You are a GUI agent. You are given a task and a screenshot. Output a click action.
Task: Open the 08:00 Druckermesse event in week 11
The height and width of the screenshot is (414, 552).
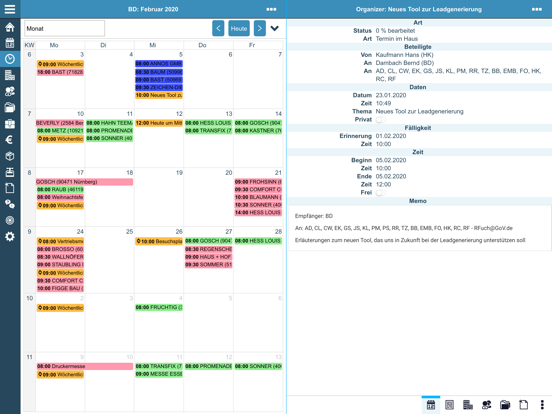click(84, 366)
